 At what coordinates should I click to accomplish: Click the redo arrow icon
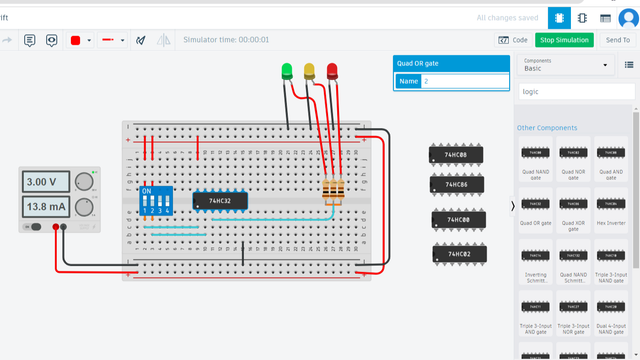pos(7,40)
